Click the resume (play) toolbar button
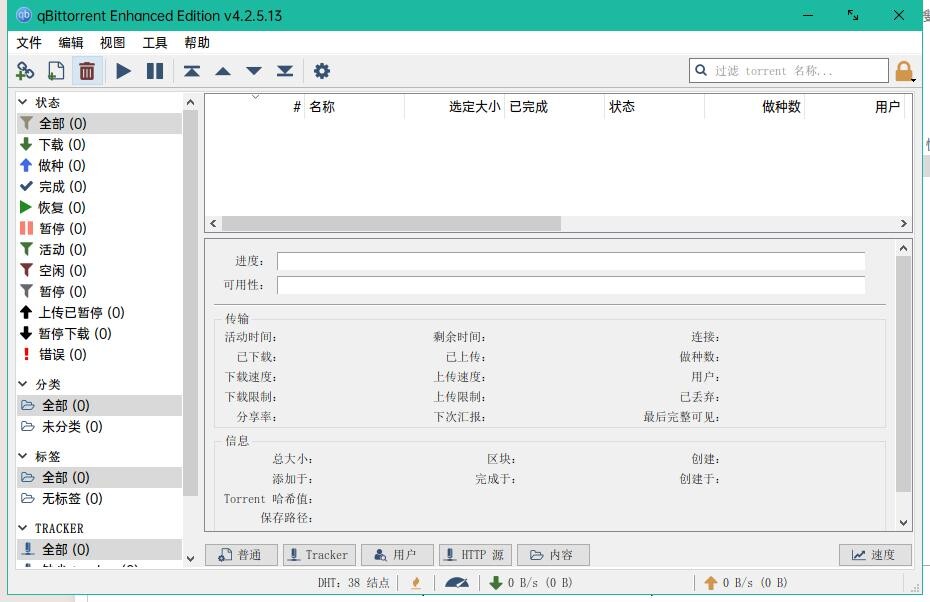 coord(123,71)
